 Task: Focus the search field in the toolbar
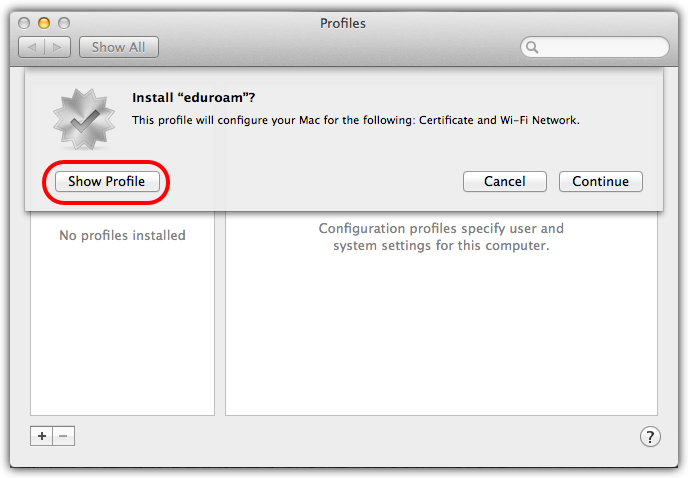[x=595, y=47]
